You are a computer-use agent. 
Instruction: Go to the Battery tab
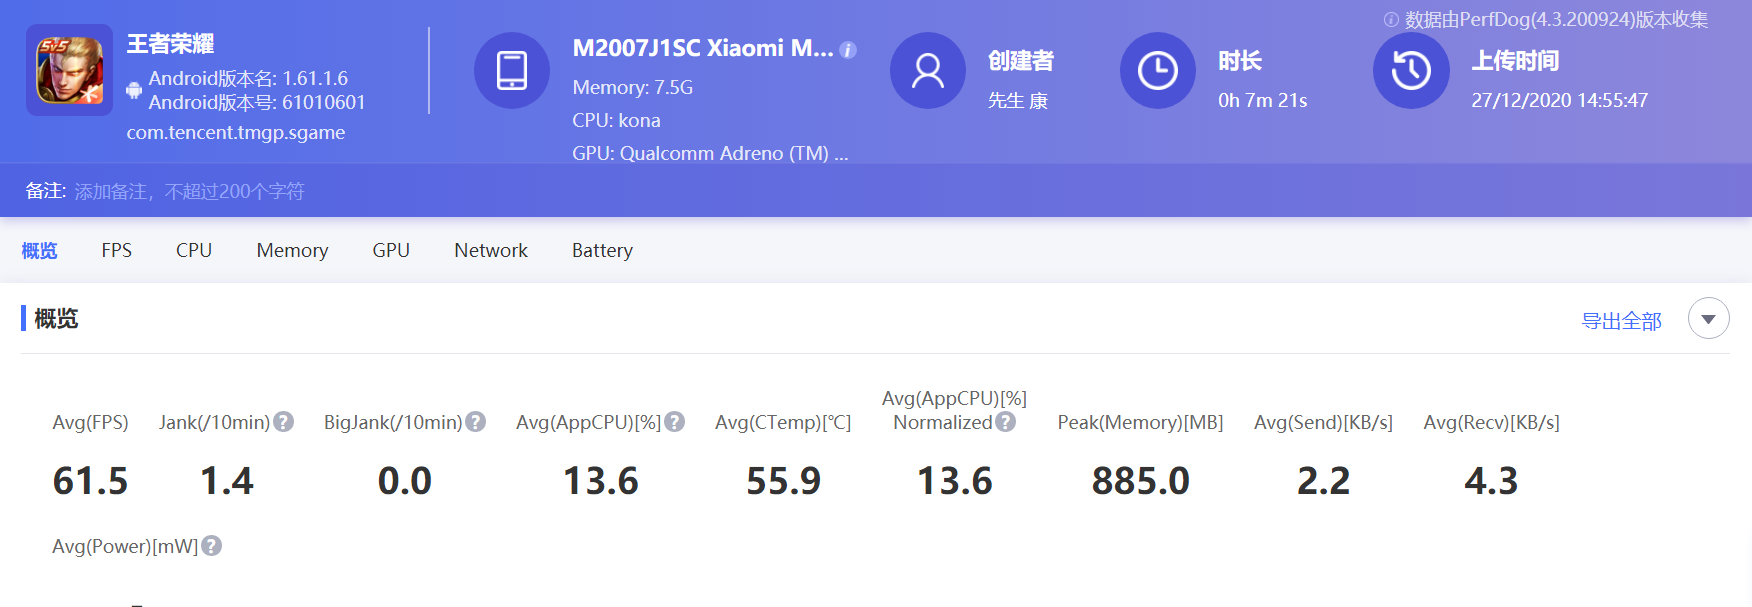(x=602, y=251)
